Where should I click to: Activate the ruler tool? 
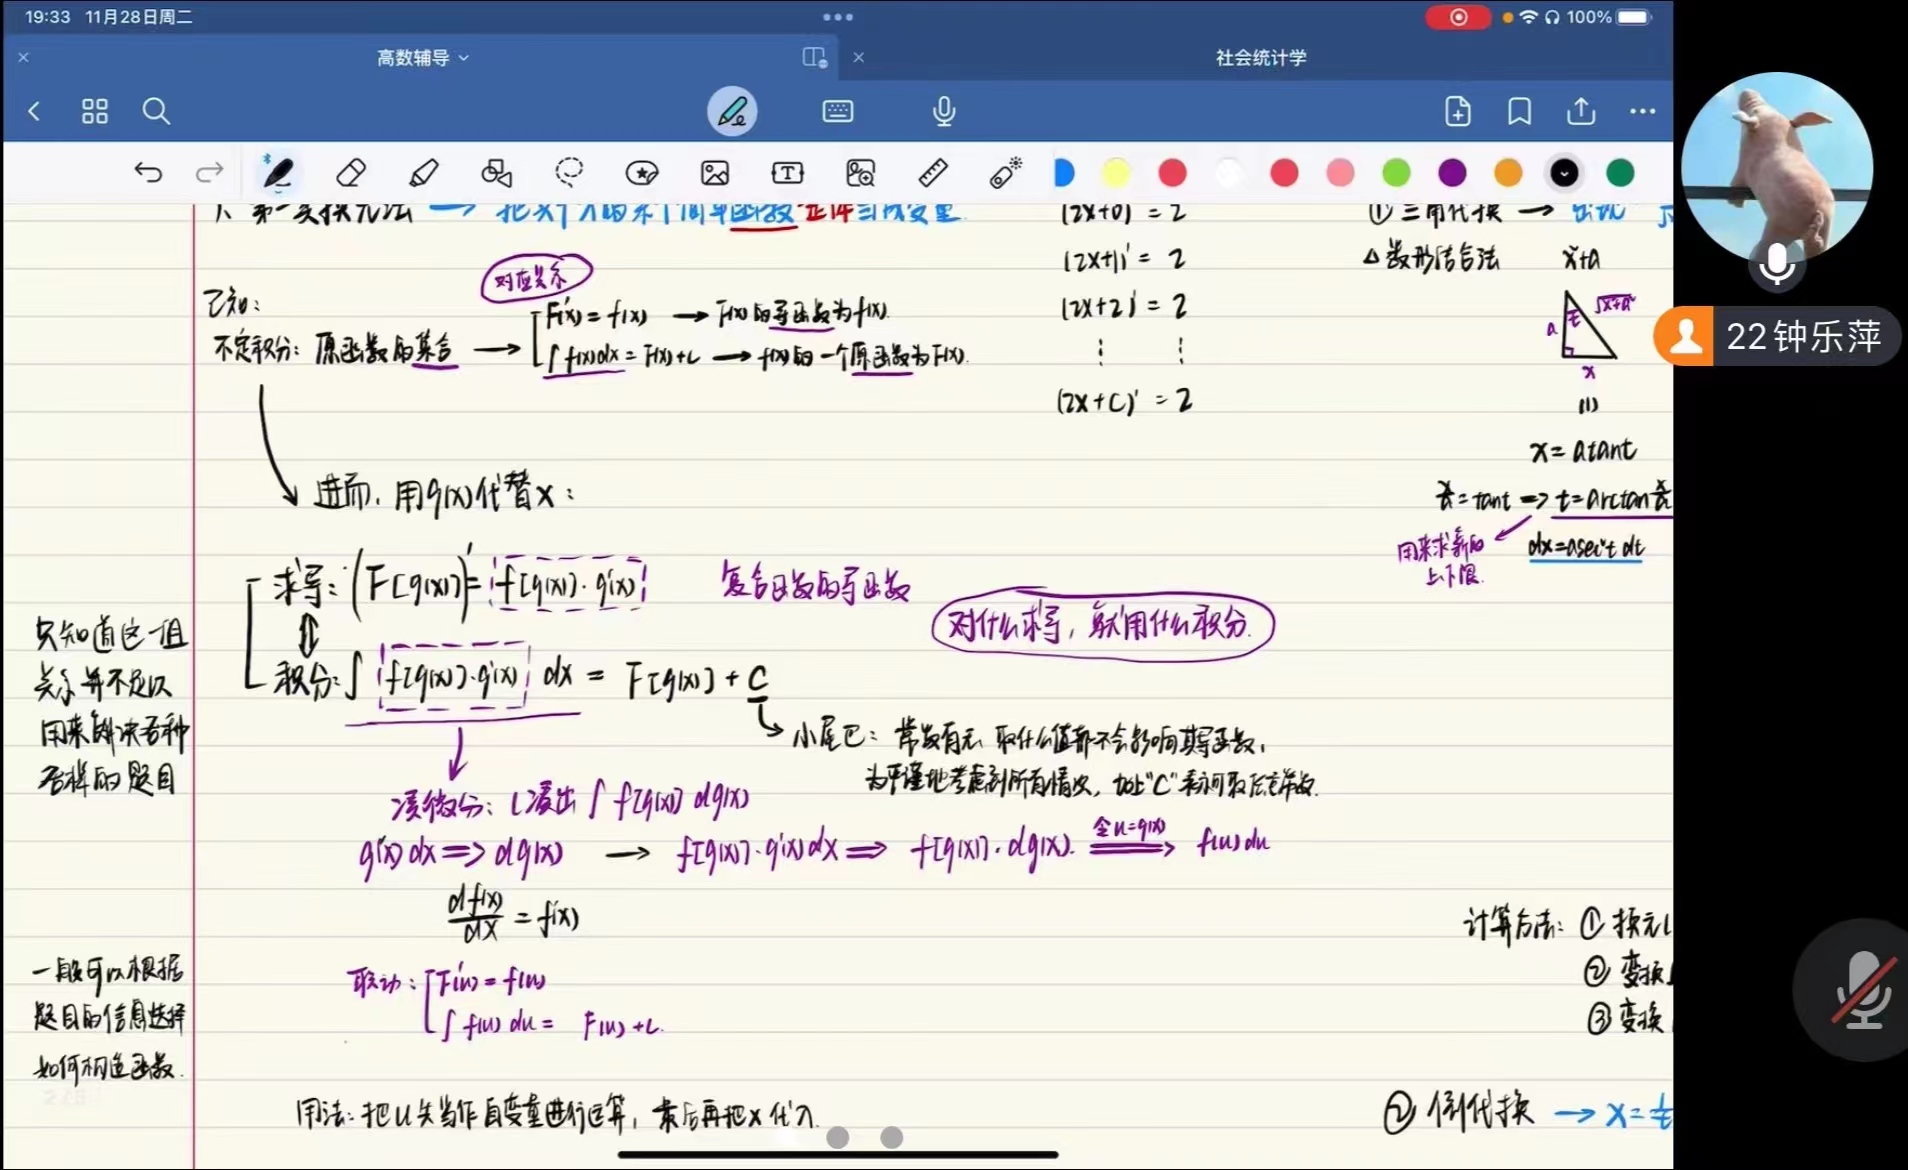(932, 173)
